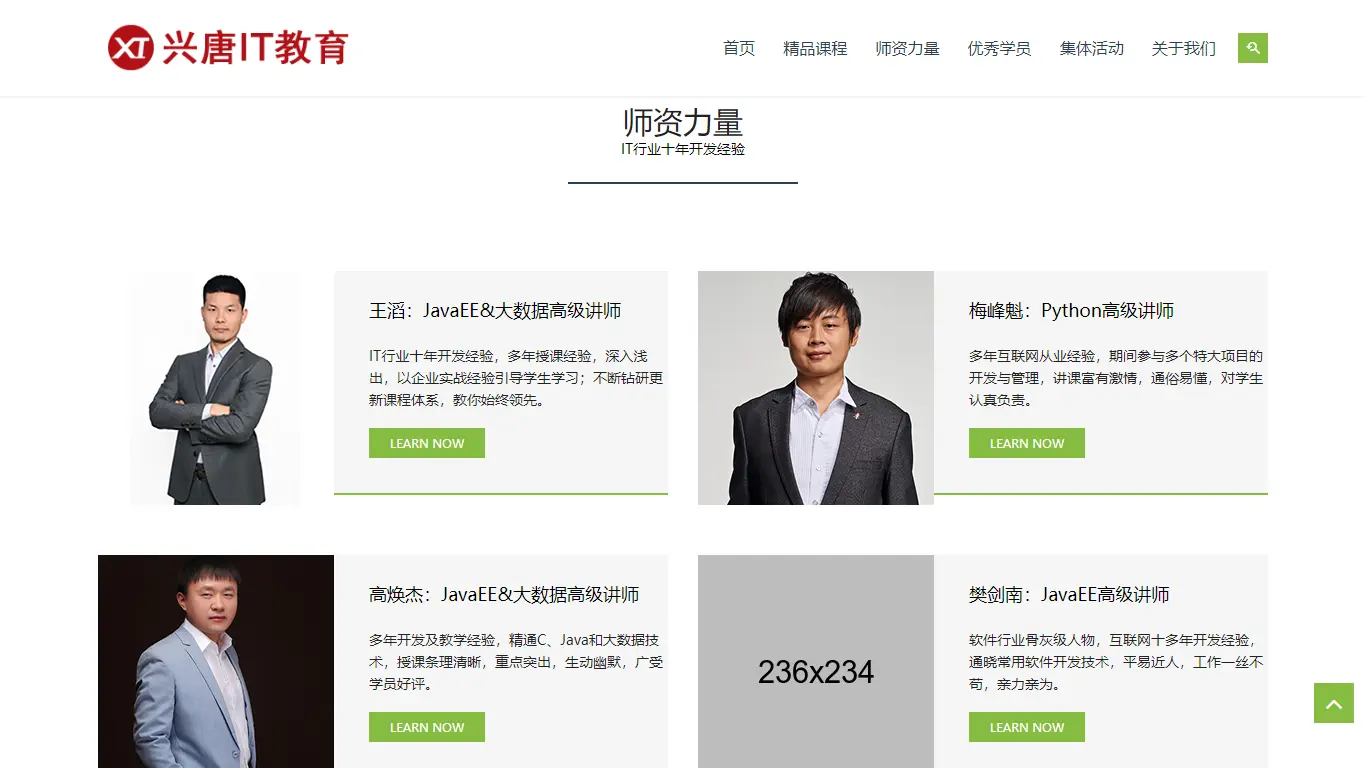Click the scroll-to-top arrow button
The width and height of the screenshot is (1366, 768).
point(1333,703)
